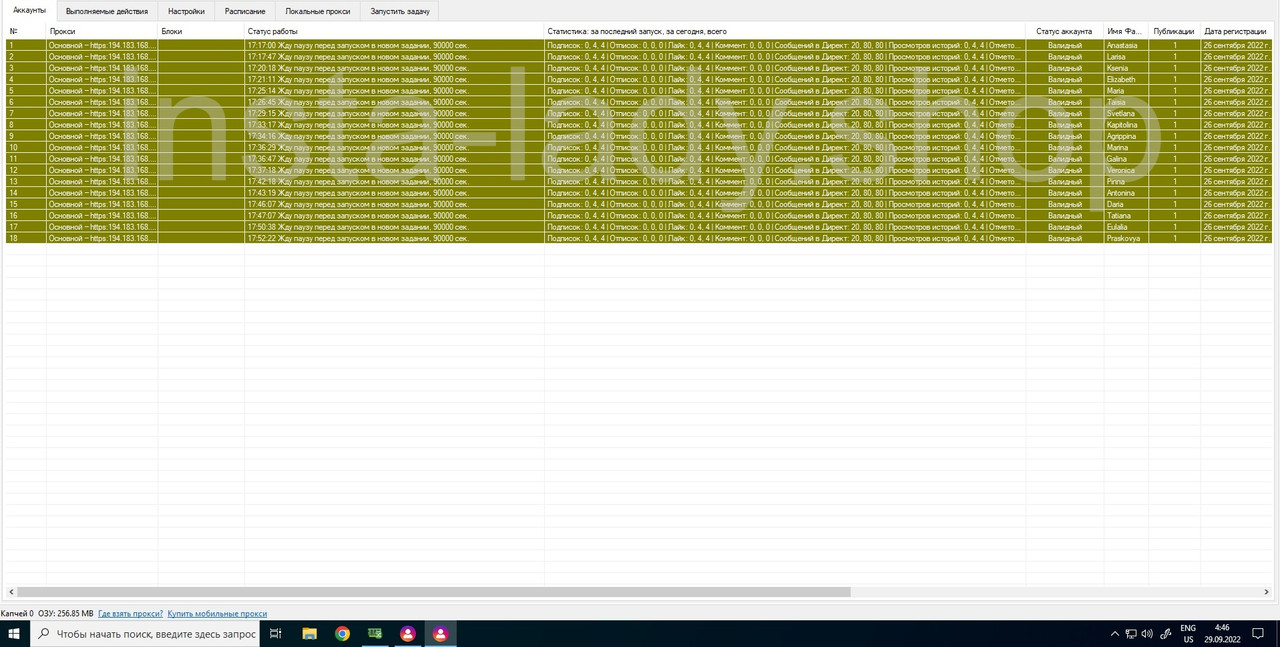Screen dimensions: 1280x647
Task: Open the volume control tray icon
Action: click(1147, 634)
